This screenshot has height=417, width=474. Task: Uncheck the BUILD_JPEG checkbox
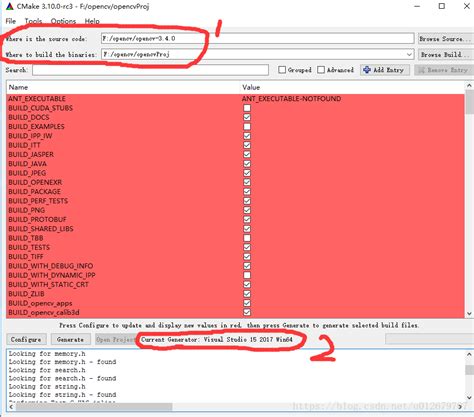247,173
